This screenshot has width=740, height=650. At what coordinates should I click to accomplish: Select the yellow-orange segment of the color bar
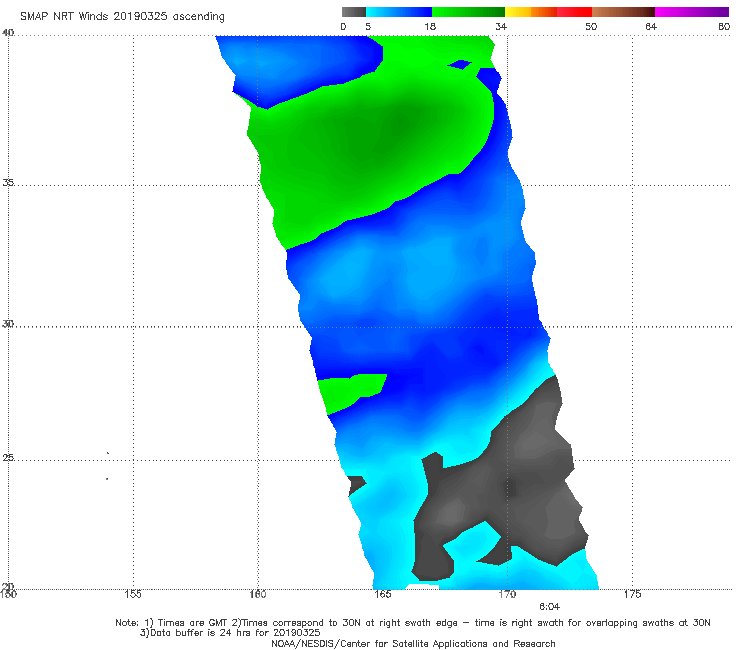coord(531,12)
